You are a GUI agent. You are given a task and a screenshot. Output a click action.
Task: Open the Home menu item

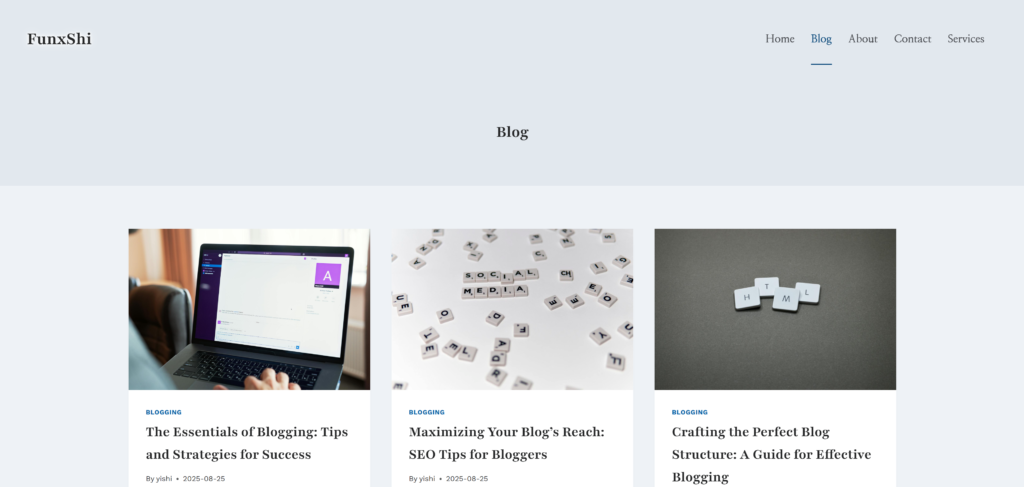coord(780,39)
